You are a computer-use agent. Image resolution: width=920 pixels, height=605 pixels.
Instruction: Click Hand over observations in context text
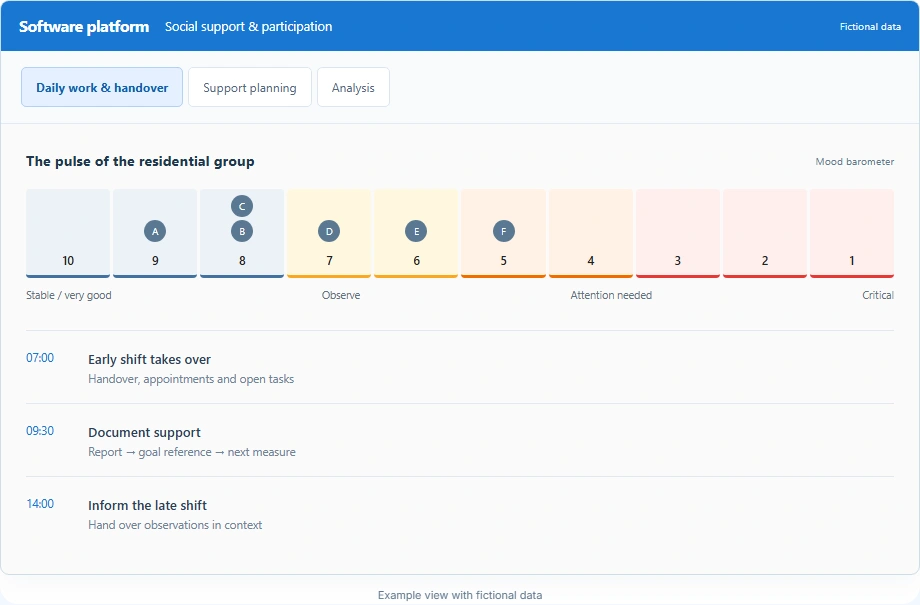point(175,525)
